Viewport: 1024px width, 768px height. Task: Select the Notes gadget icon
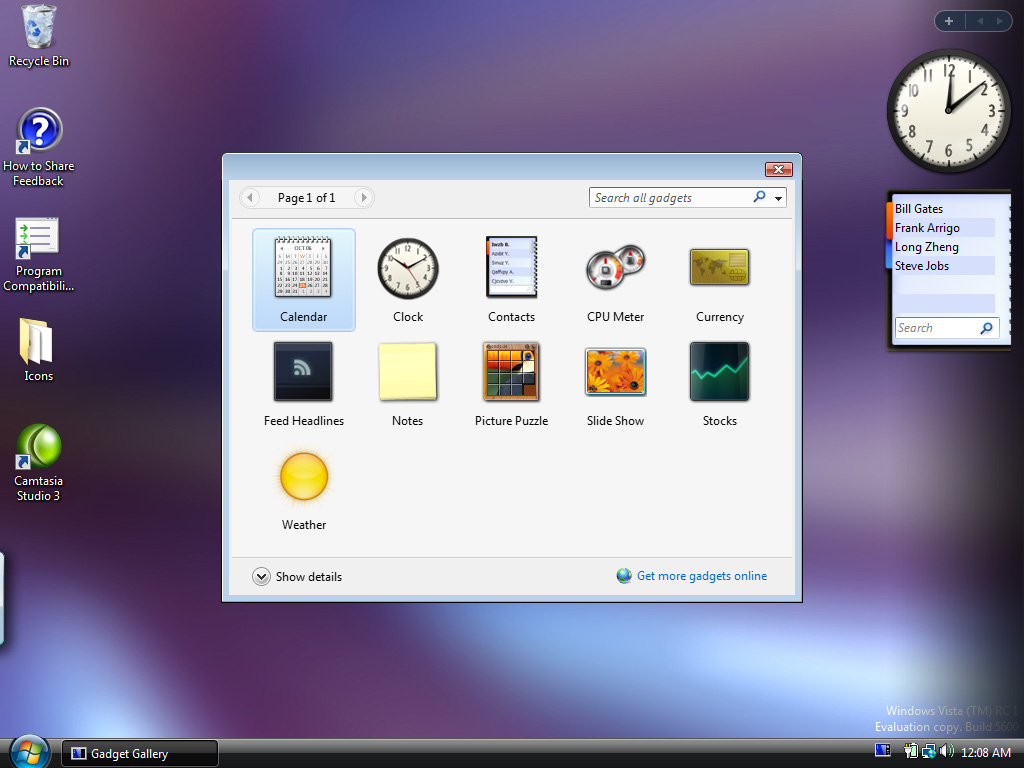[407, 371]
